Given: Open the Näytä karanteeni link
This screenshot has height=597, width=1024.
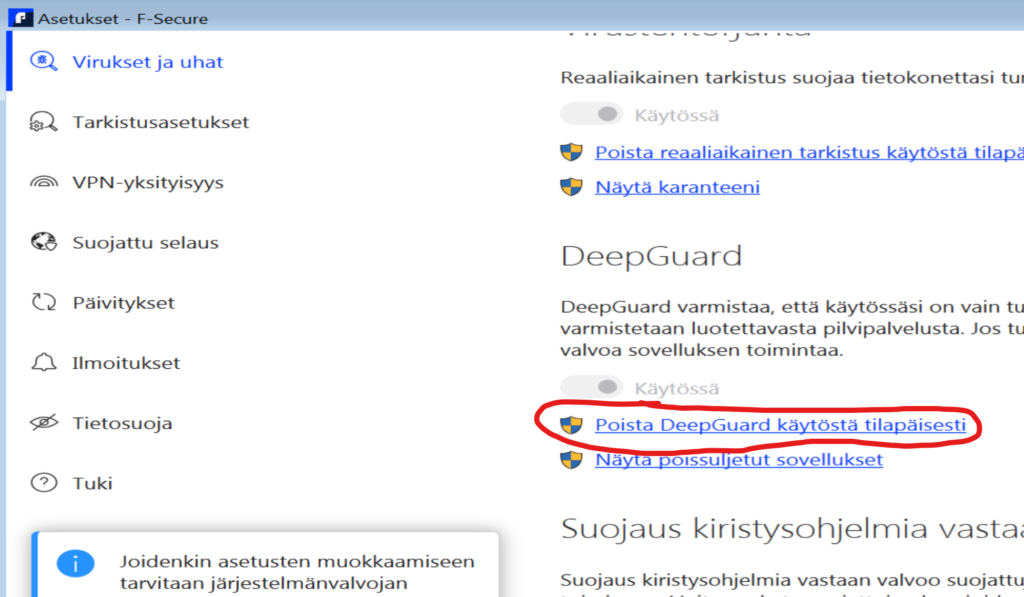Looking at the screenshot, I should (x=677, y=187).
